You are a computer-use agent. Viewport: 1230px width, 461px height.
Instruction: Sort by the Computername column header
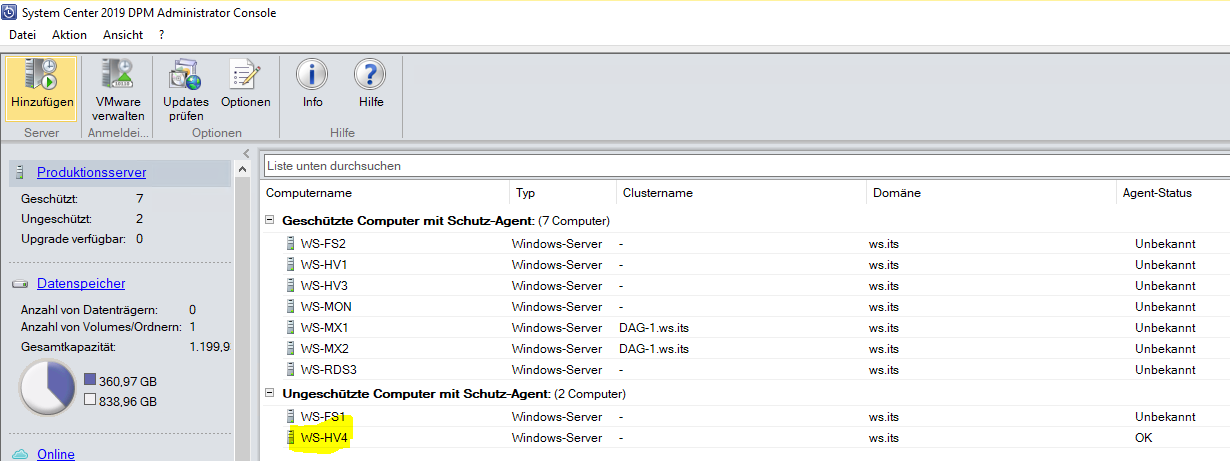(385, 193)
